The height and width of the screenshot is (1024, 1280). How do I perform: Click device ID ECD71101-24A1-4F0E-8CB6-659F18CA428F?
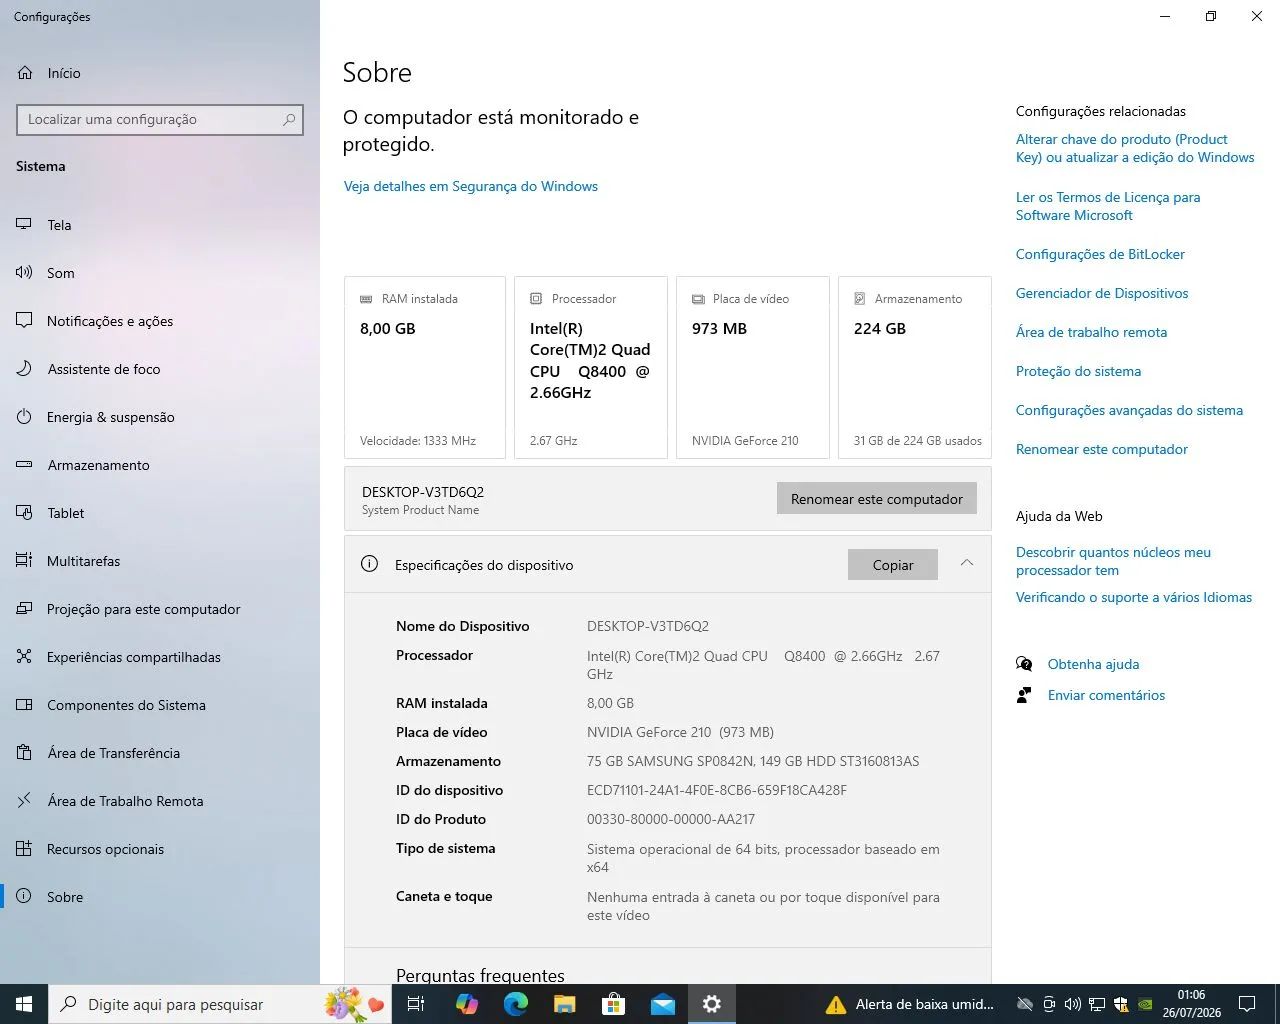(x=717, y=790)
